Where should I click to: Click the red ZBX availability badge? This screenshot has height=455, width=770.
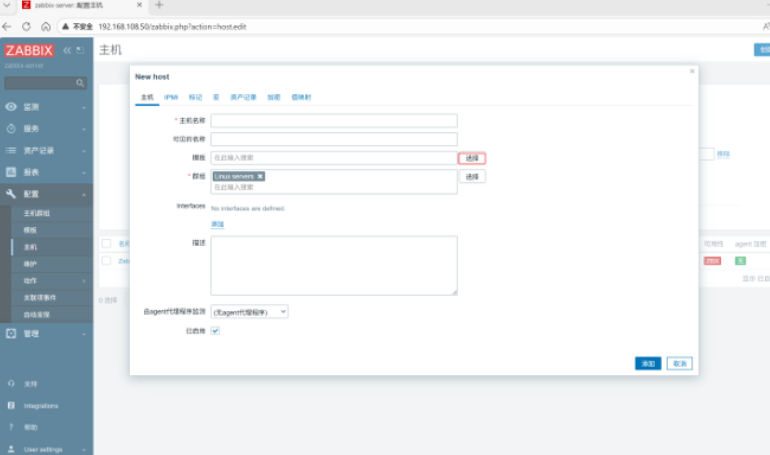point(713,261)
